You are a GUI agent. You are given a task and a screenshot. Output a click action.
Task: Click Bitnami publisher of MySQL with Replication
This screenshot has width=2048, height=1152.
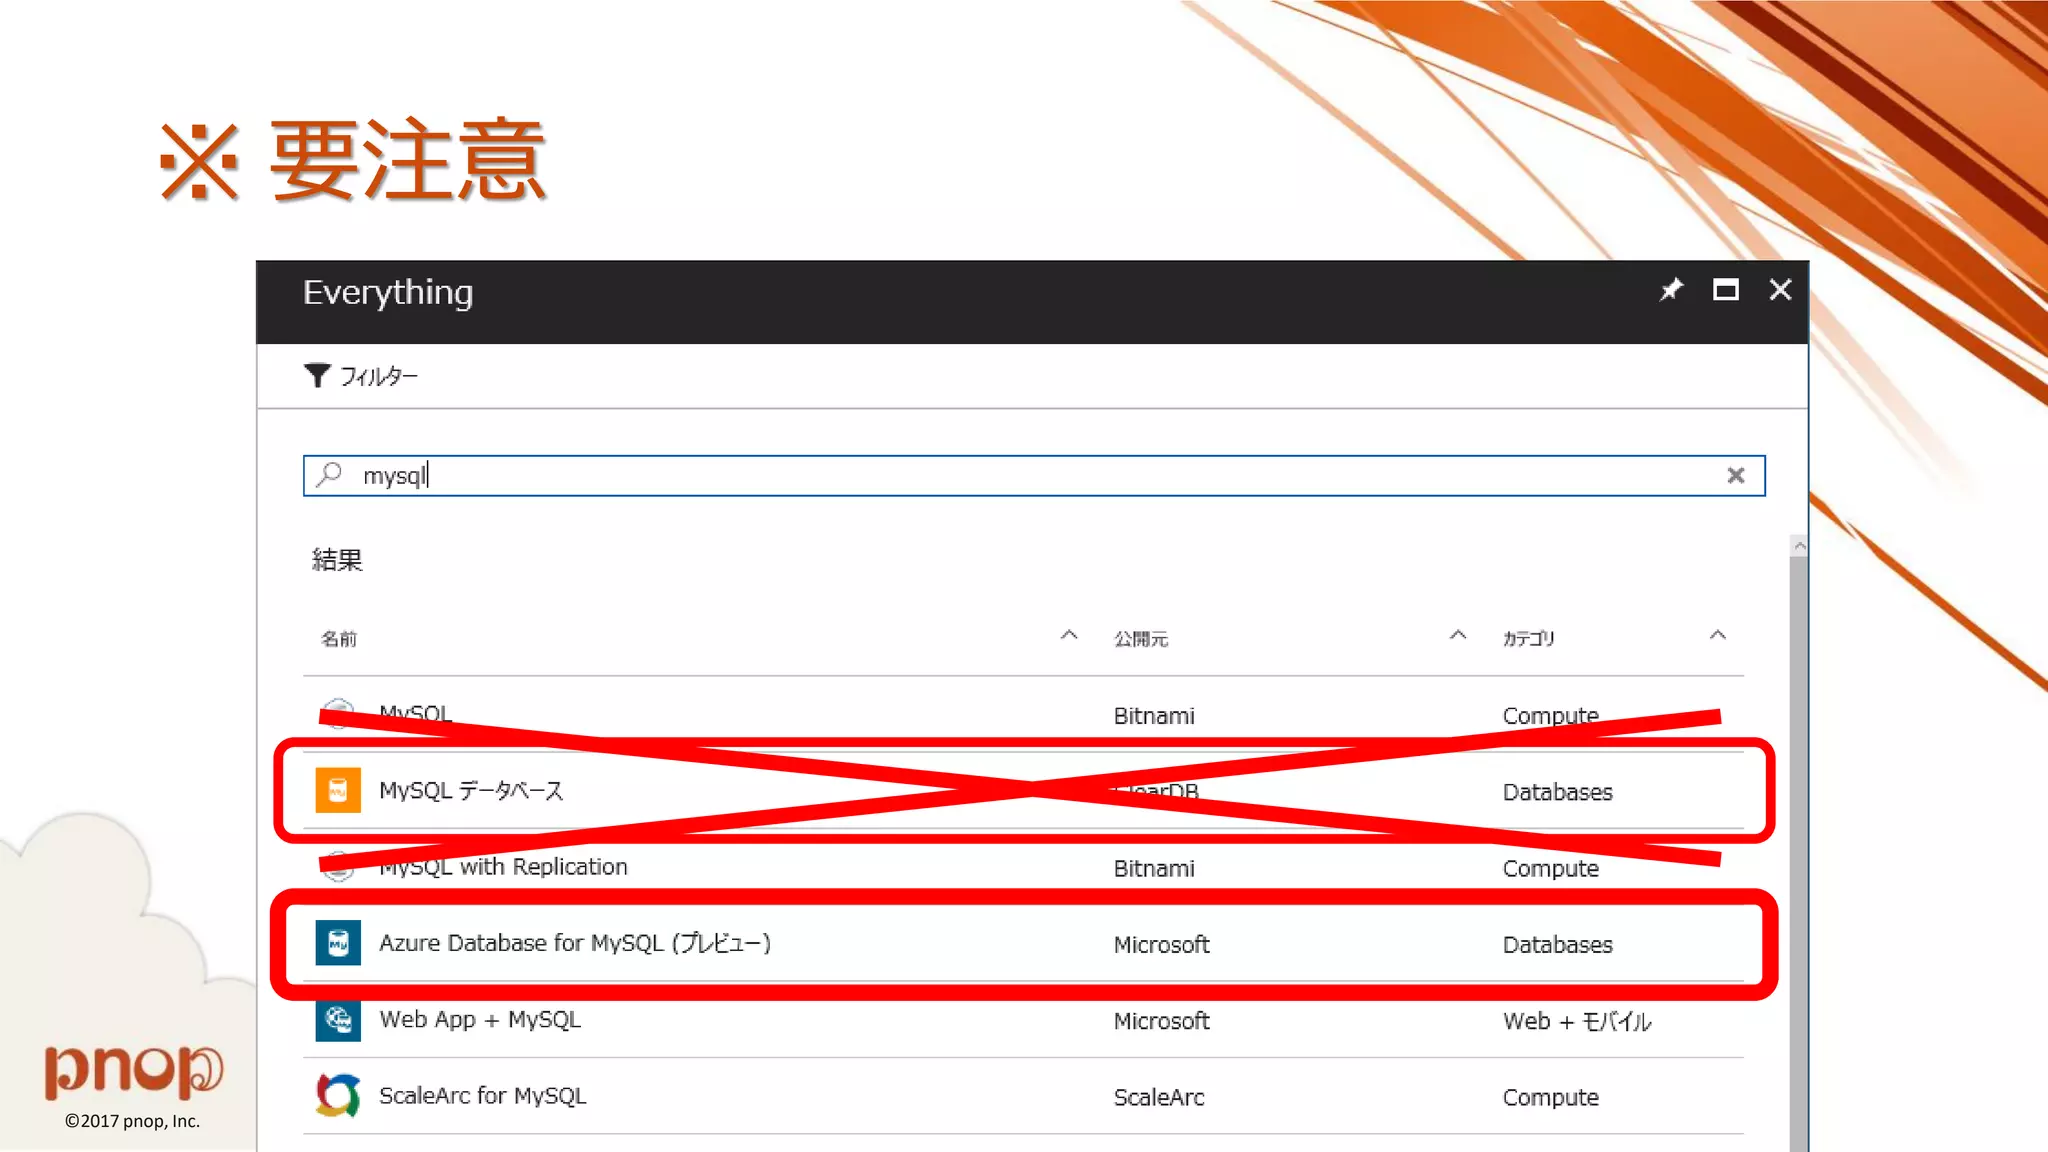pyautogui.click(x=1154, y=868)
